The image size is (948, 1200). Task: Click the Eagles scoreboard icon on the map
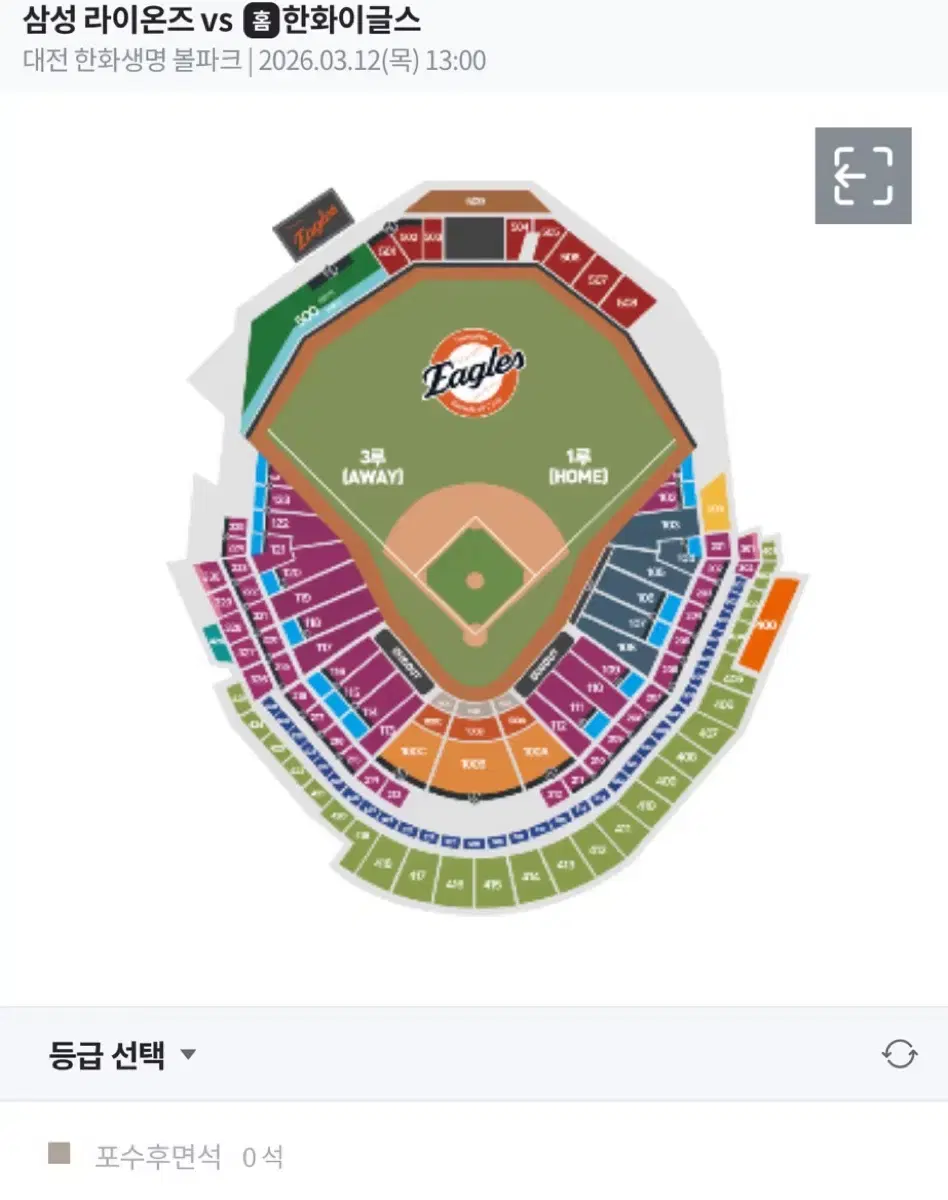click(x=312, y=225)
